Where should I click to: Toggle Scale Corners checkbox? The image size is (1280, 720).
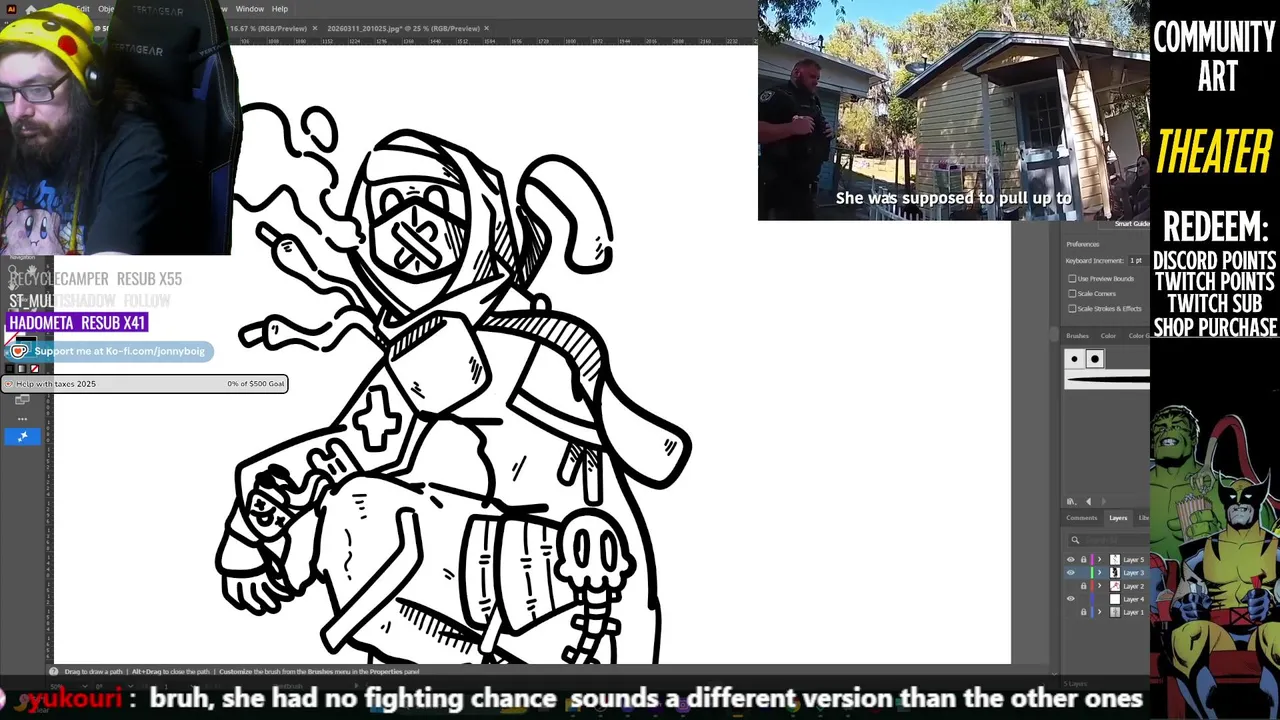click(x=1072, y=294)
